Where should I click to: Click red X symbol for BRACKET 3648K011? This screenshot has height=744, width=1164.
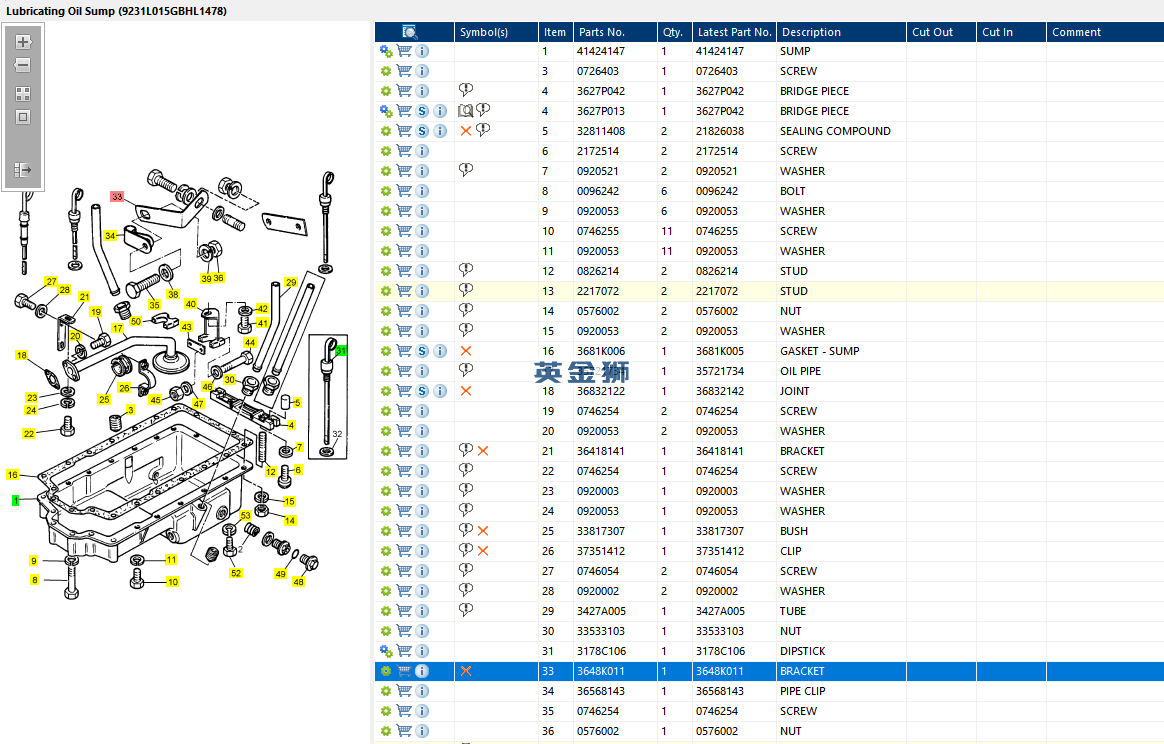tap(466, 671)
